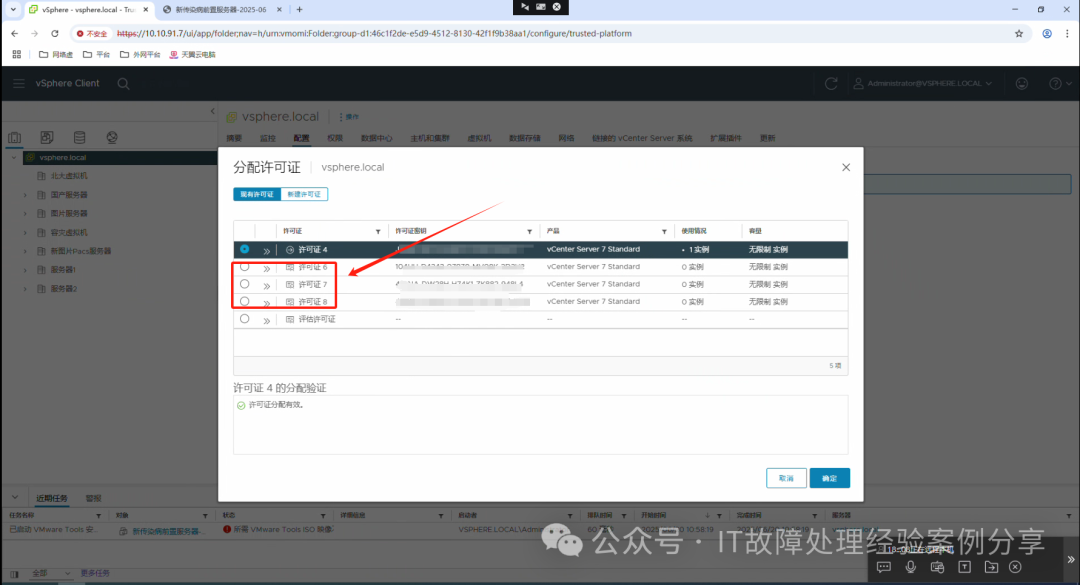Image resolution: width=1080 pixels, height=585 pixels.
Task: Open the vSphere Client hamburger menu
Action: pos(19,83)
